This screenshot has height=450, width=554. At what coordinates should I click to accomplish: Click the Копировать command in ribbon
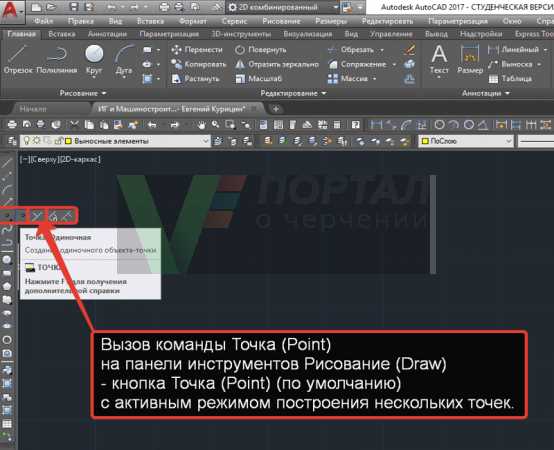(198, 64)
